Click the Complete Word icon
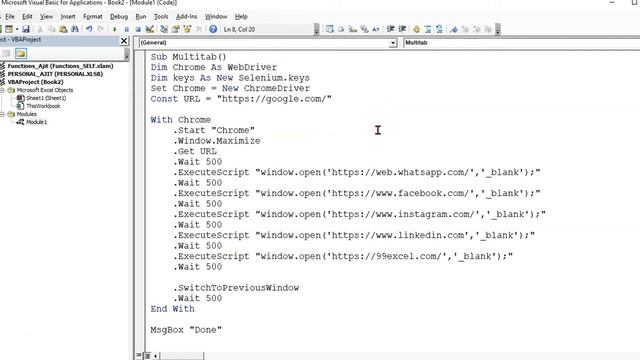 coord(376,29)
